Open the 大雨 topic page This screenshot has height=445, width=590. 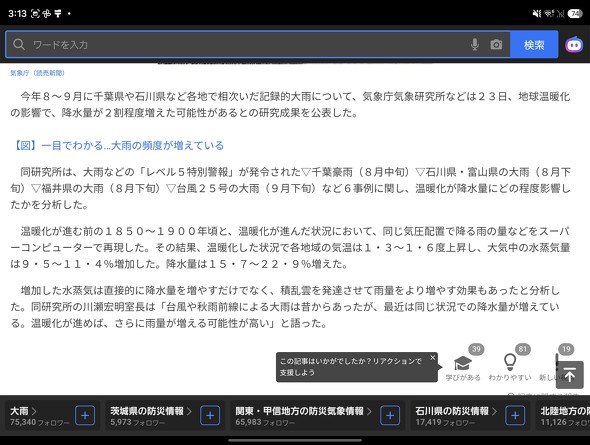point(23,411)
